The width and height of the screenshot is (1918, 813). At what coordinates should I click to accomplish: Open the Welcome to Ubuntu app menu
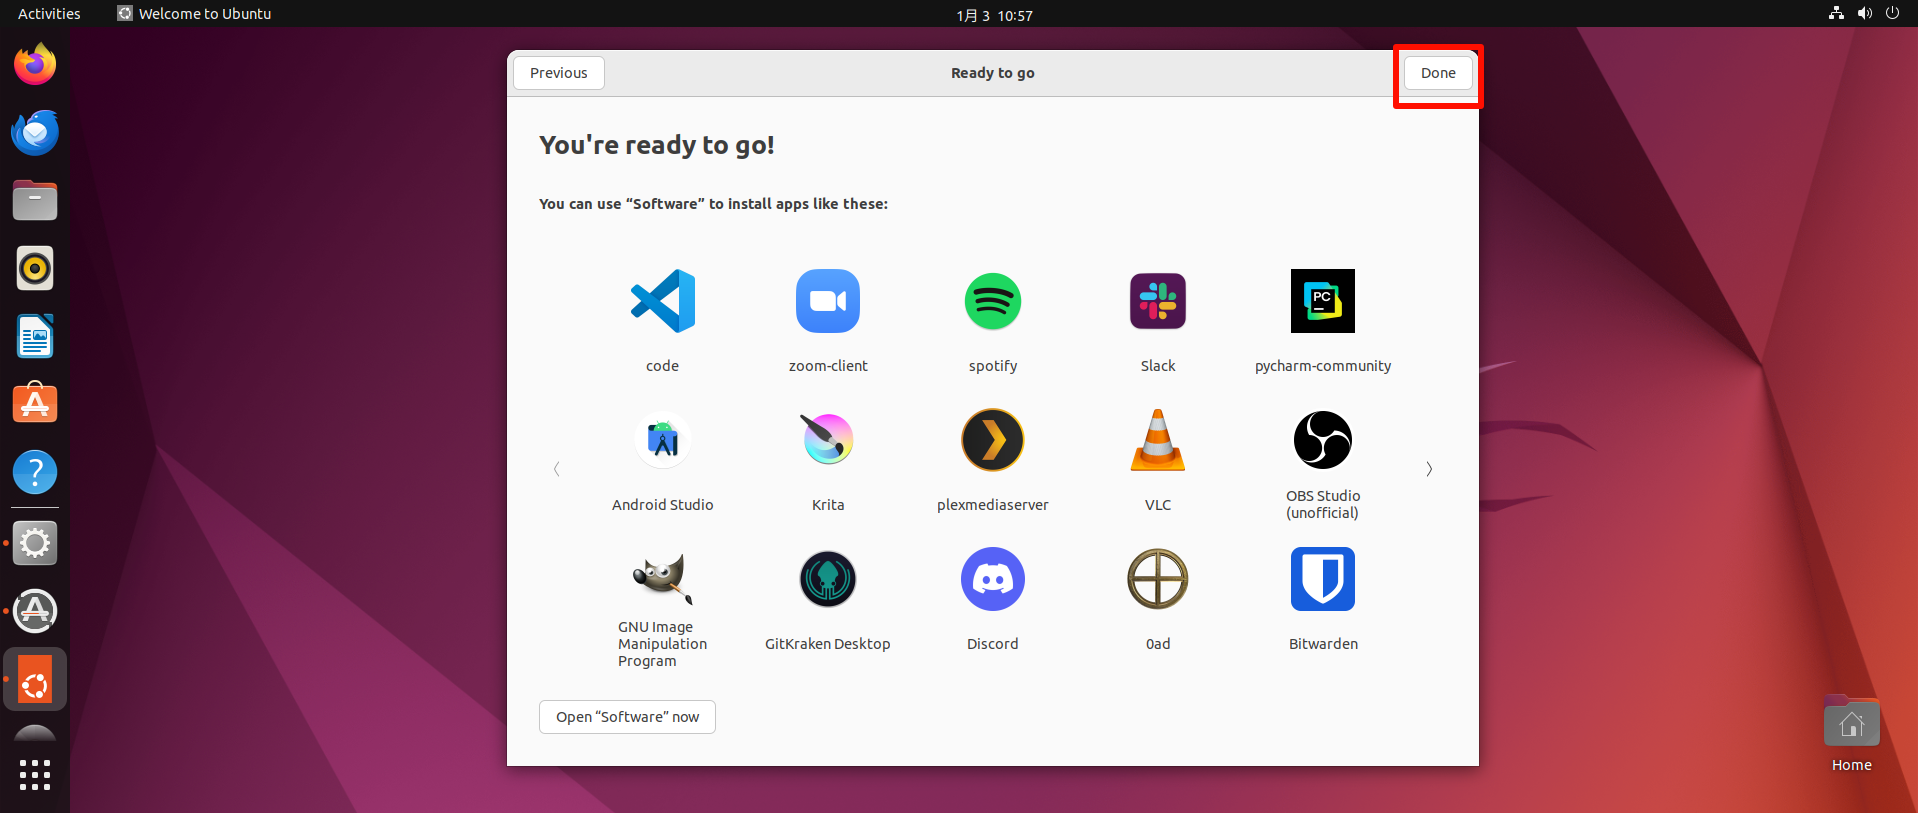click(194, 14)
